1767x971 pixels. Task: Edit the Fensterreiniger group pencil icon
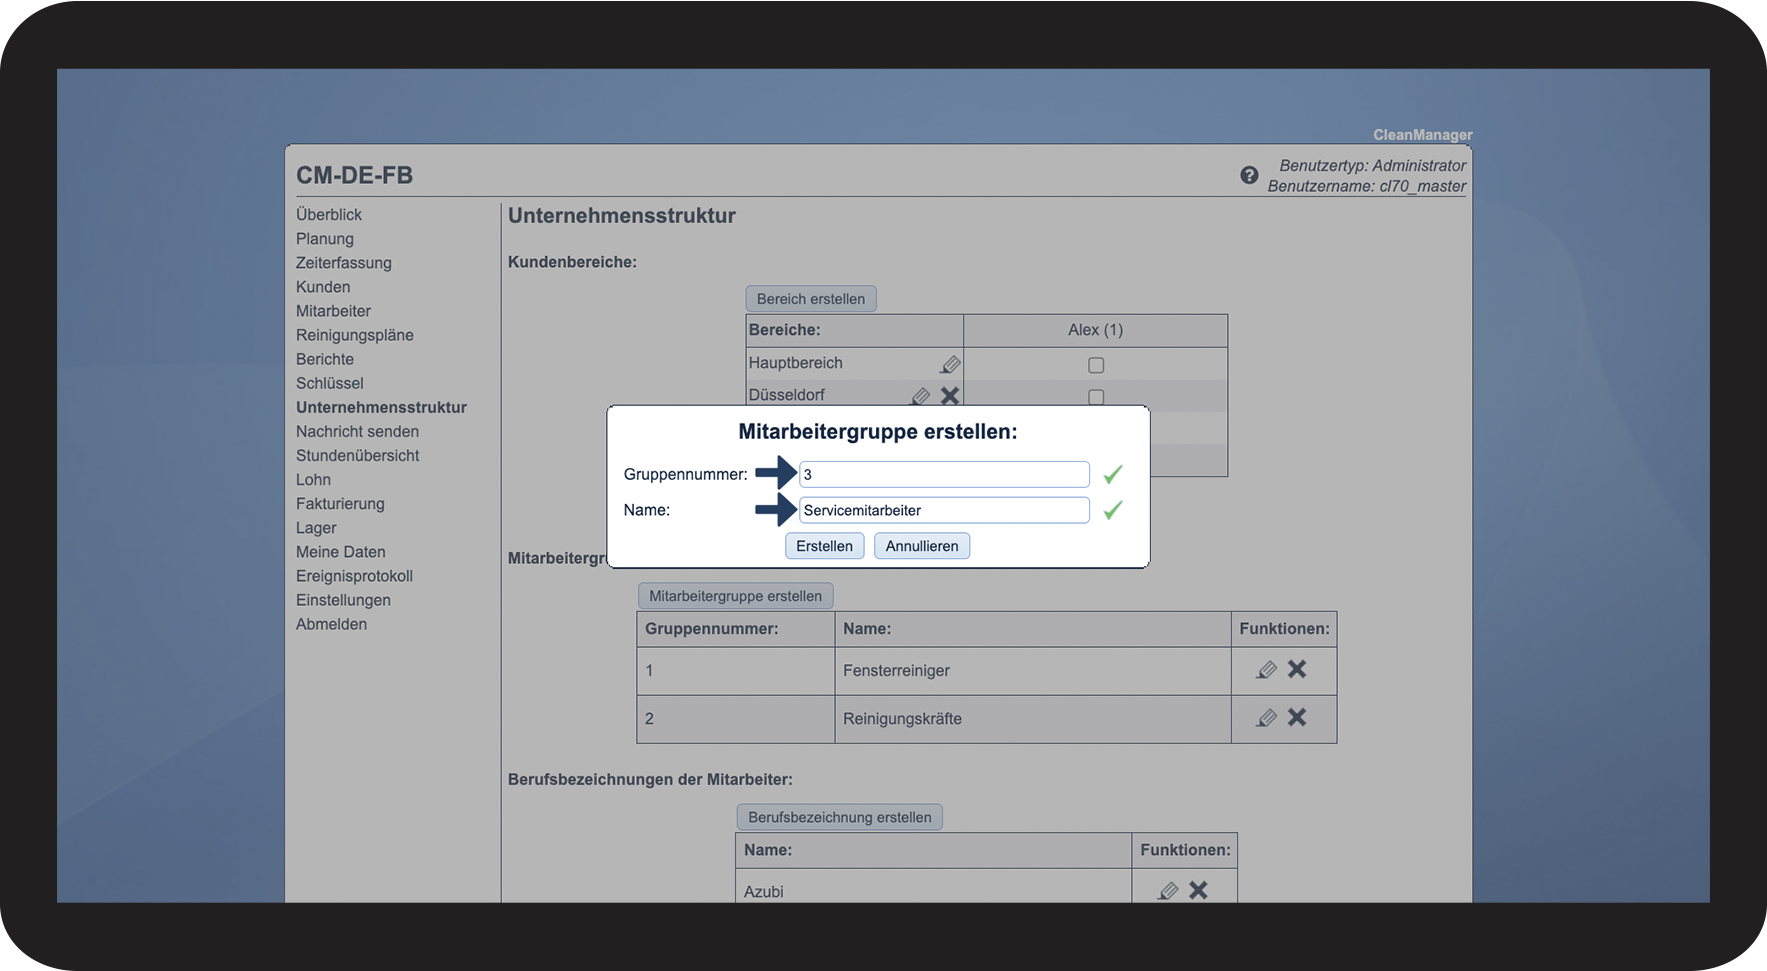(1266, 670)
